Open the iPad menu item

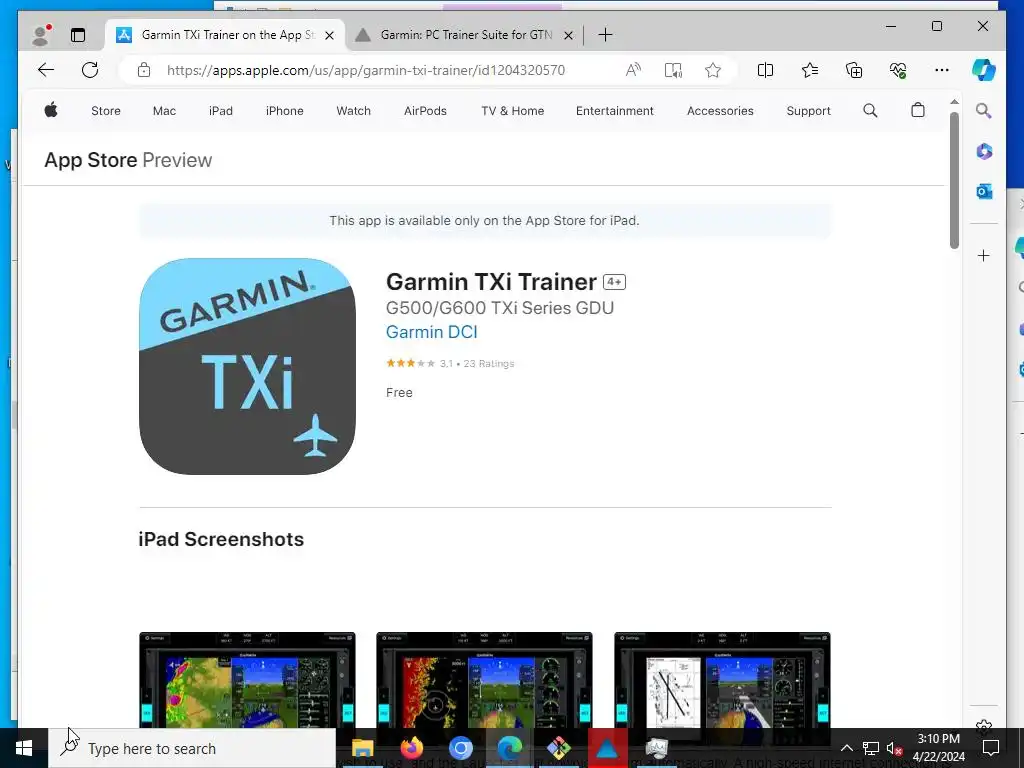[x=221, y=111]
